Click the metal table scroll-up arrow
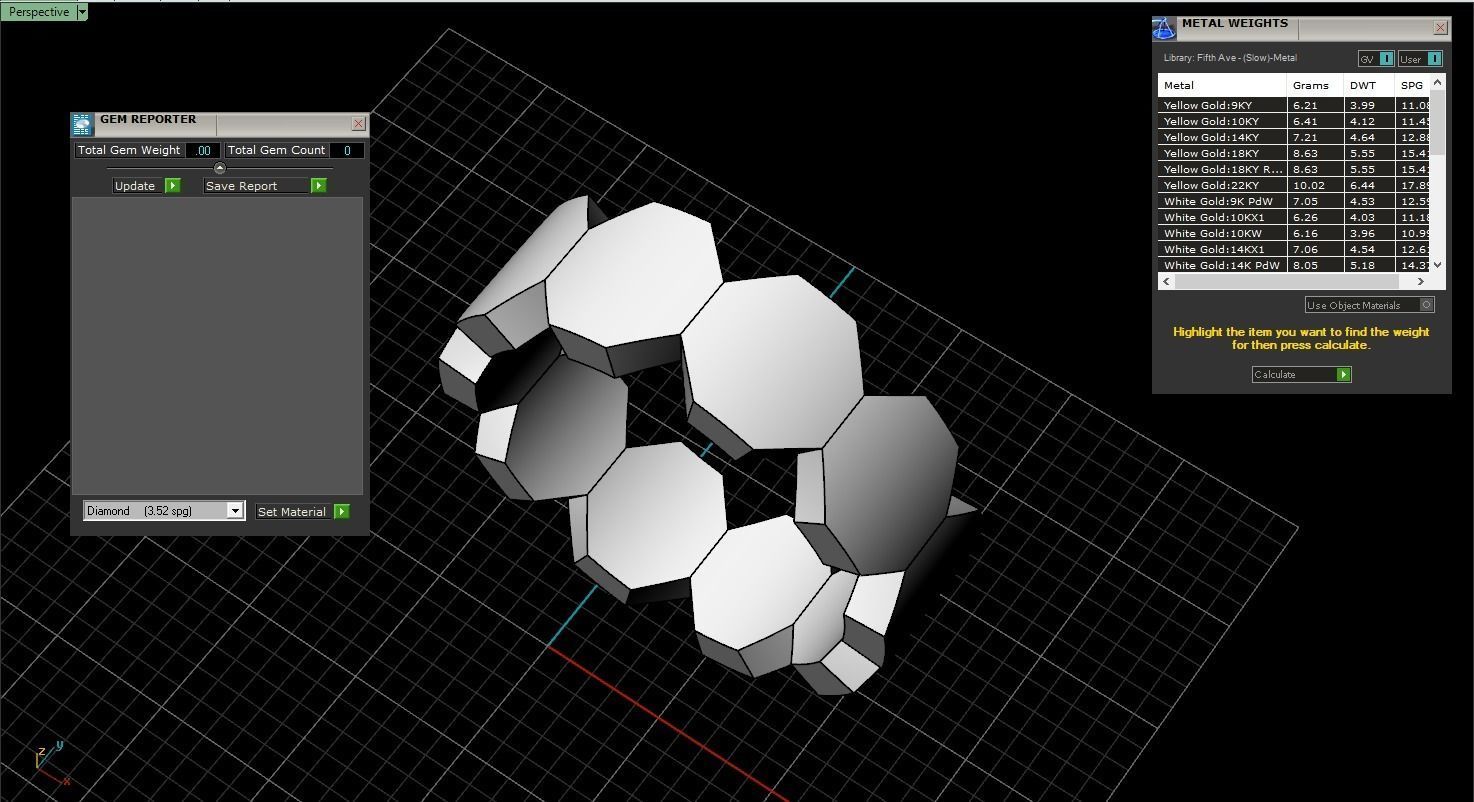The image size is (1474, 802). [x=1438, y=82]
